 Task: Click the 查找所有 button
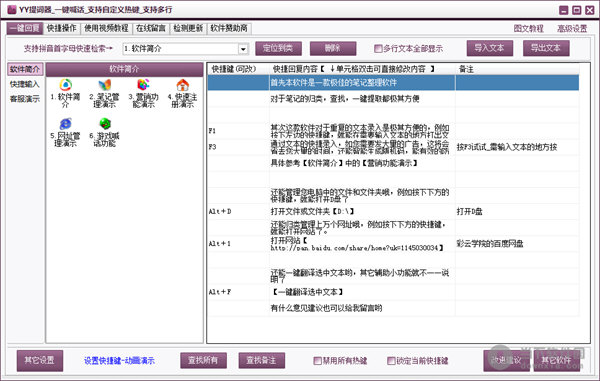tap(203, 360)
